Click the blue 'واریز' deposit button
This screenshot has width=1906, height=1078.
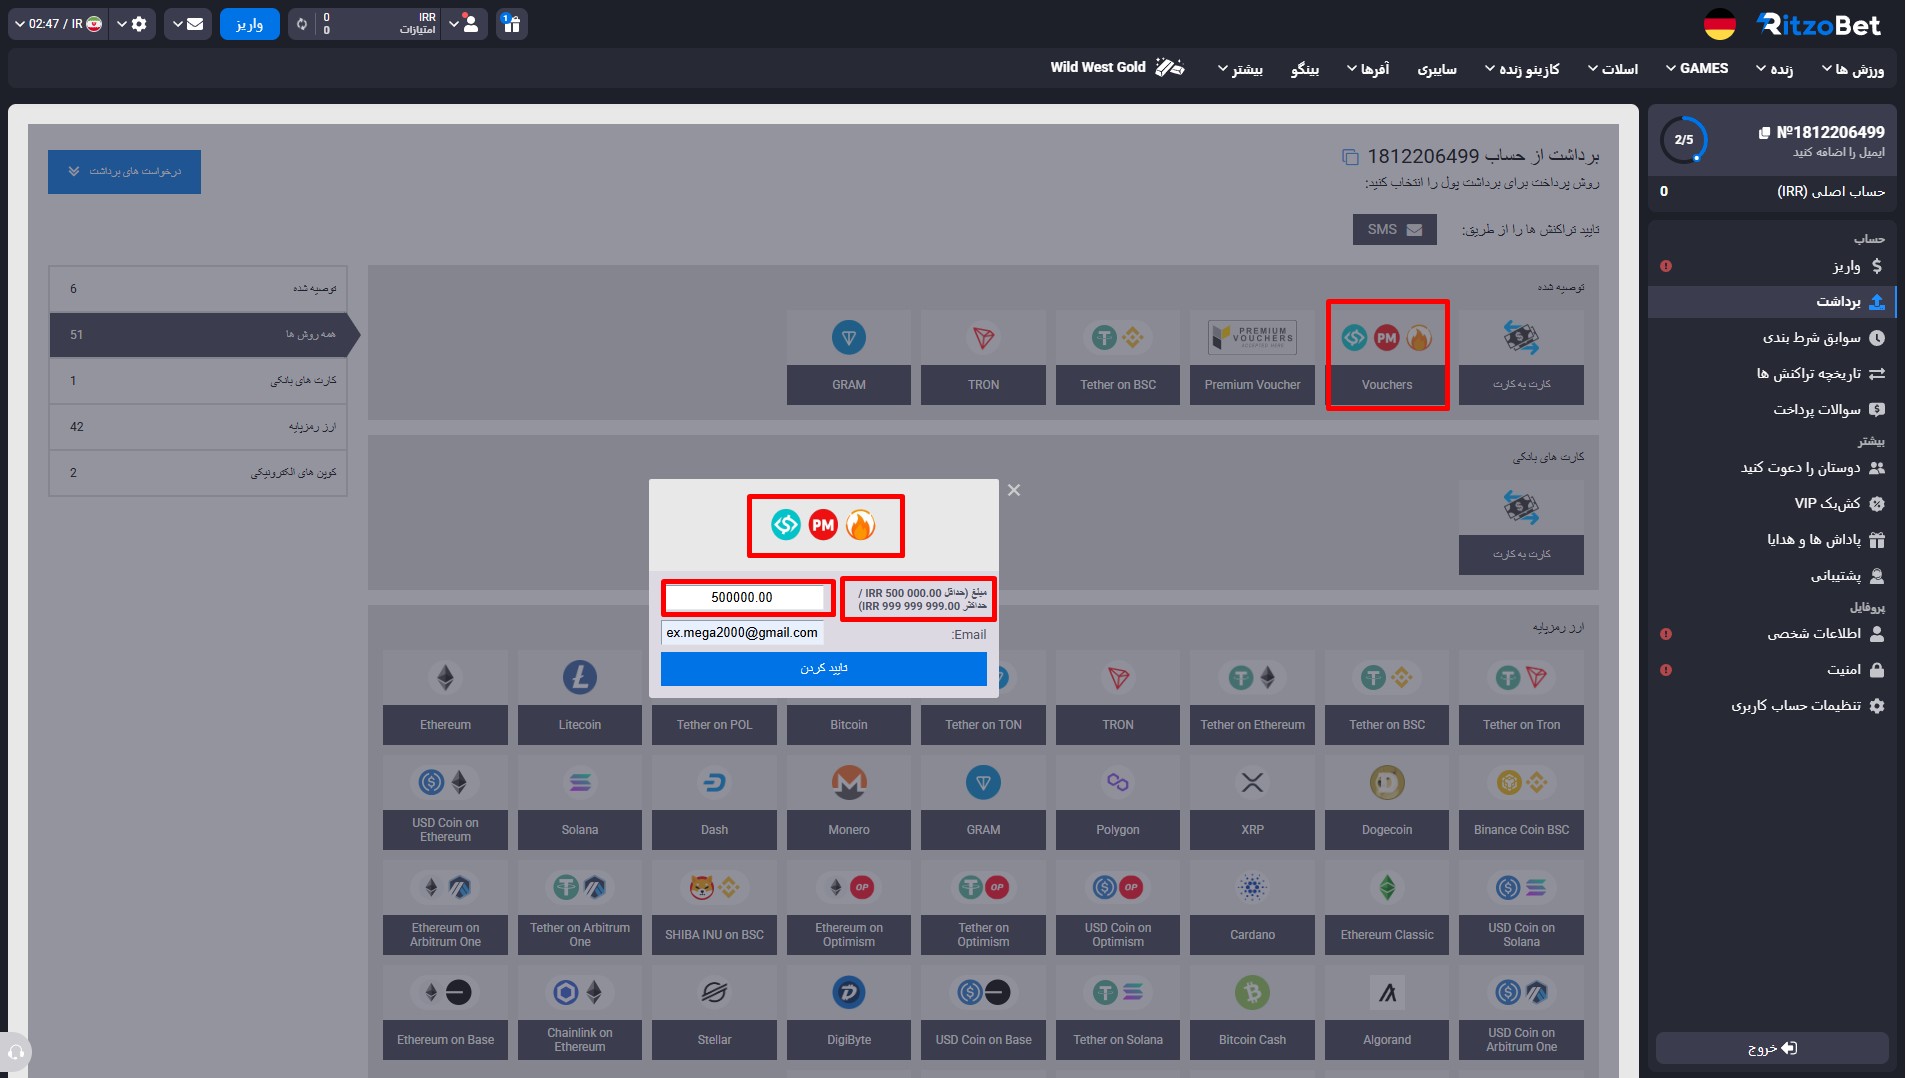[x=250, y=24]
